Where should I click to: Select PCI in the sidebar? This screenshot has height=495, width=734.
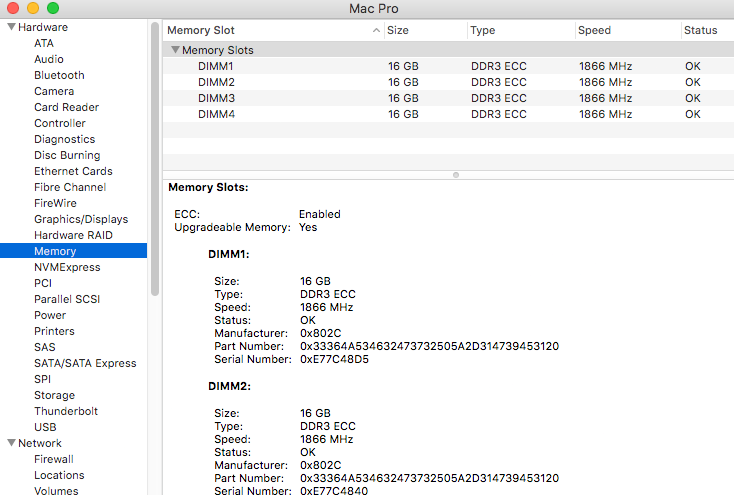pyautogui.click(x=43, y=283)
